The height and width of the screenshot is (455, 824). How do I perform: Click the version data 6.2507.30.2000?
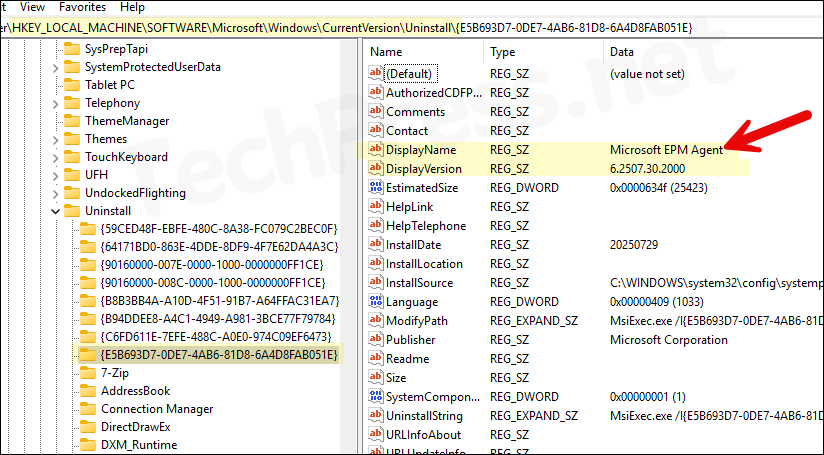(647, 169)
